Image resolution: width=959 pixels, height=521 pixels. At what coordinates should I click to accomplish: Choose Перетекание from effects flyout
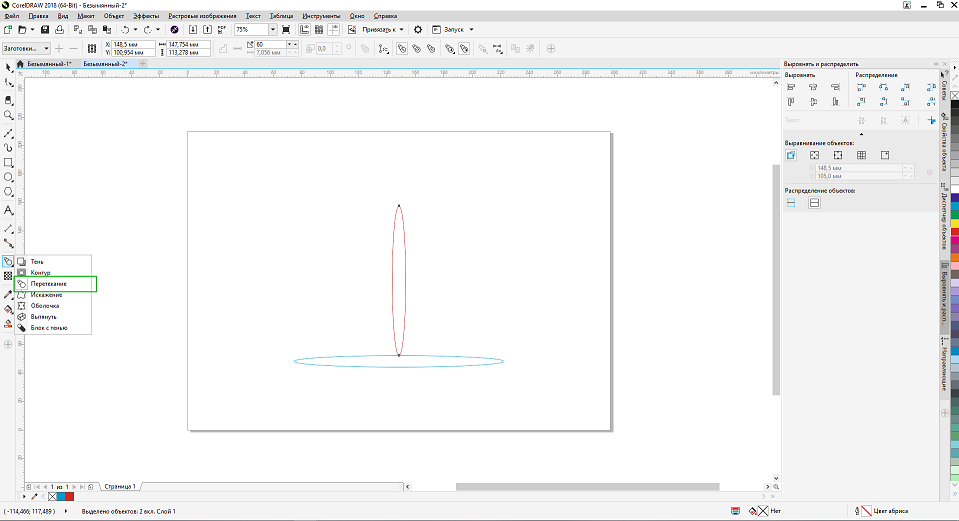pos(54,284)
